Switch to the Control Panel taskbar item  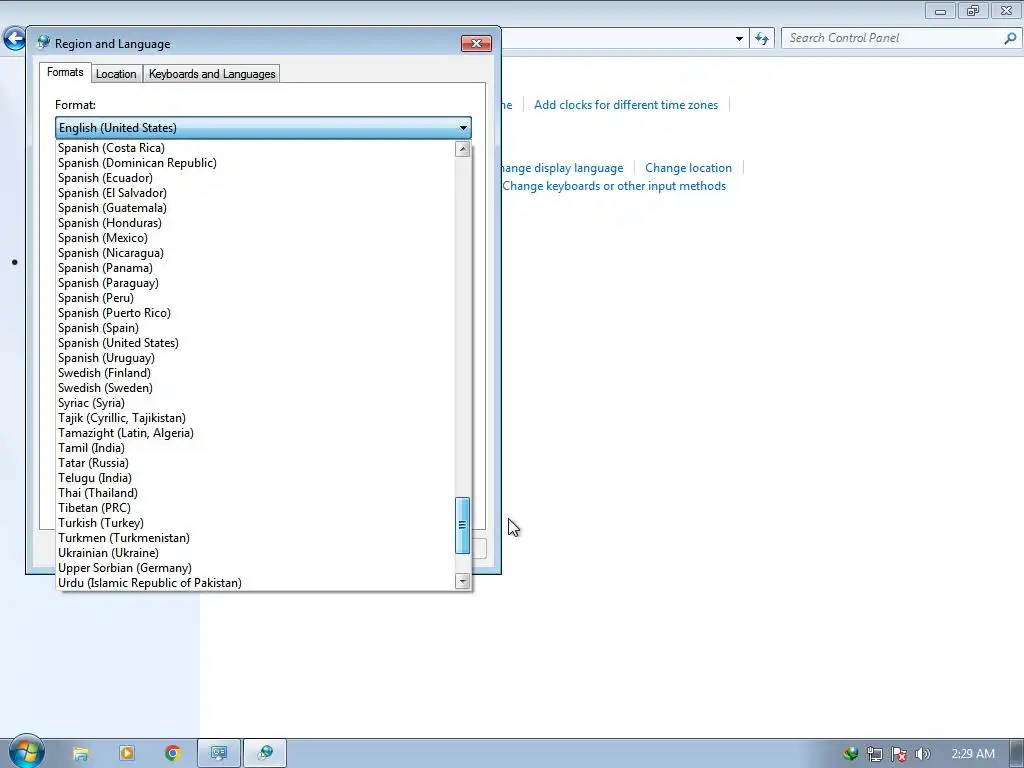point(219,754)
